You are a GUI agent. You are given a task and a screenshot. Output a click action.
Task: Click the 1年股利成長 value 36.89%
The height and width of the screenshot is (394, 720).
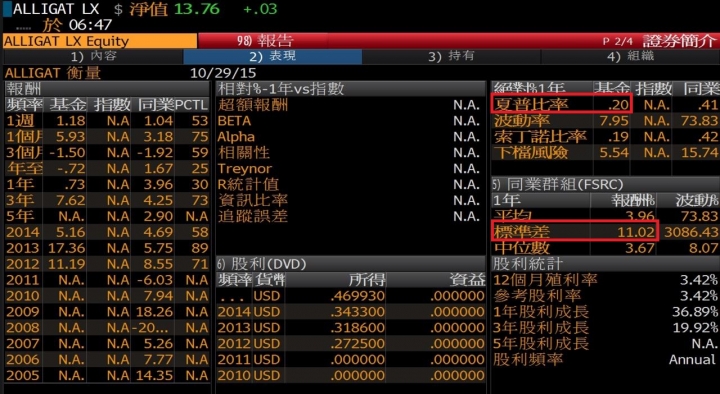click(695, 311)
